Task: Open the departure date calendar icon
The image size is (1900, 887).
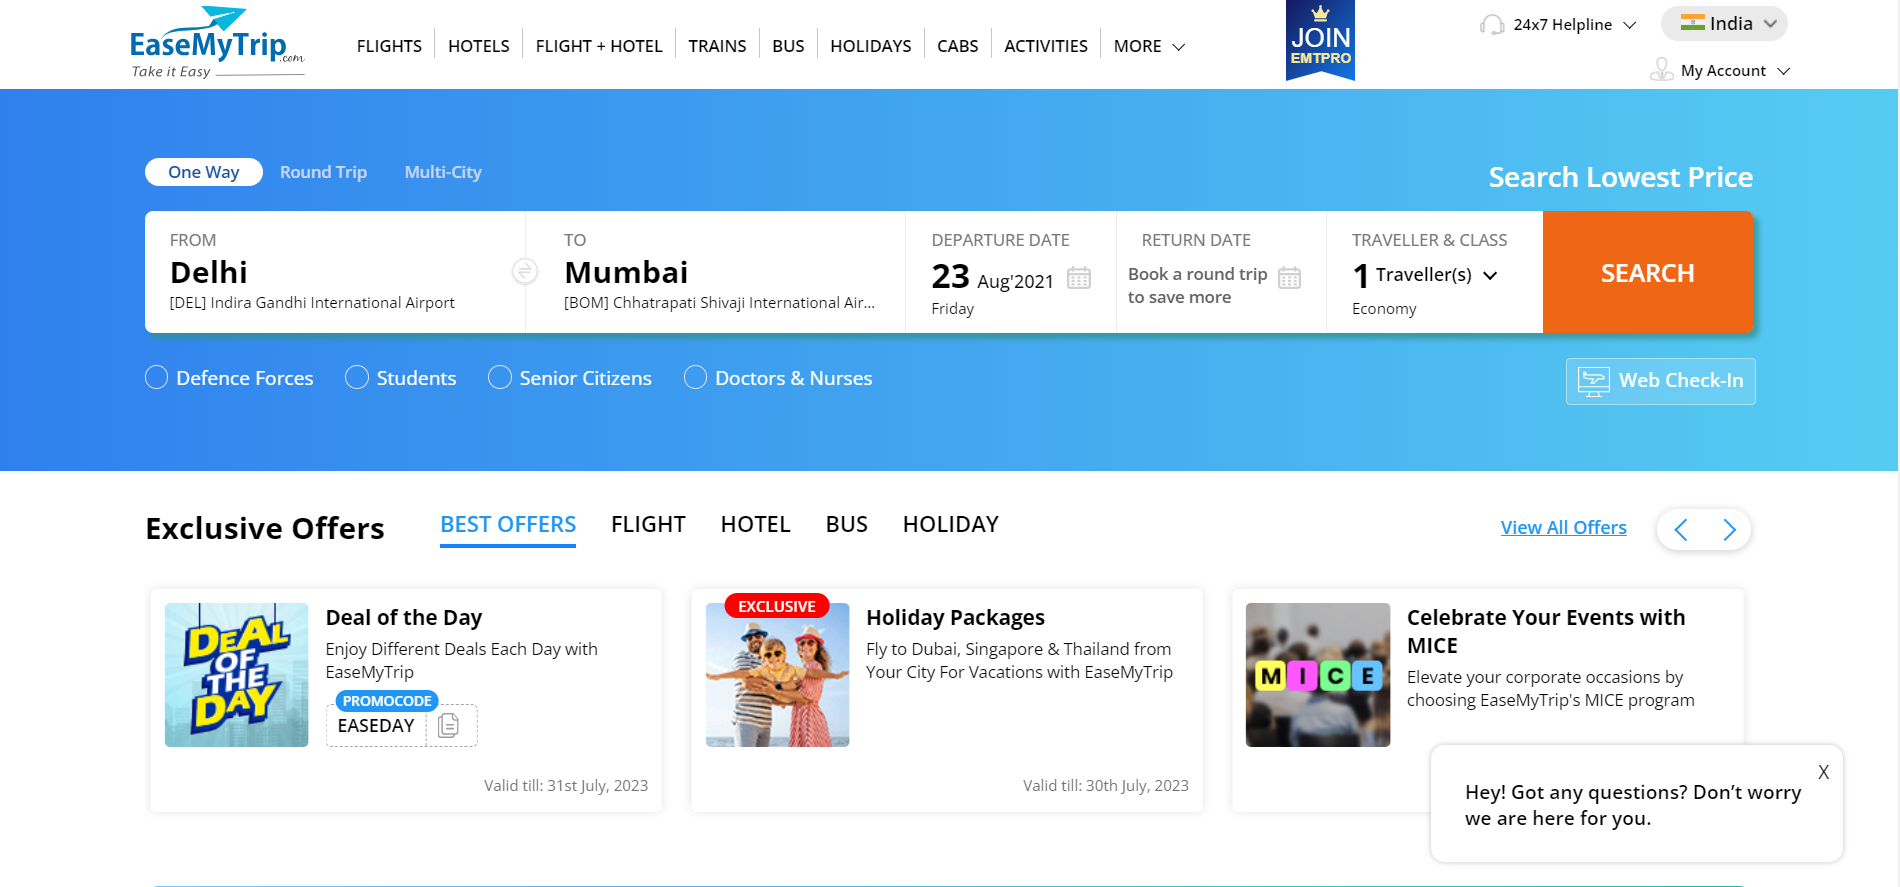Action: click(x=1079, y=278)
